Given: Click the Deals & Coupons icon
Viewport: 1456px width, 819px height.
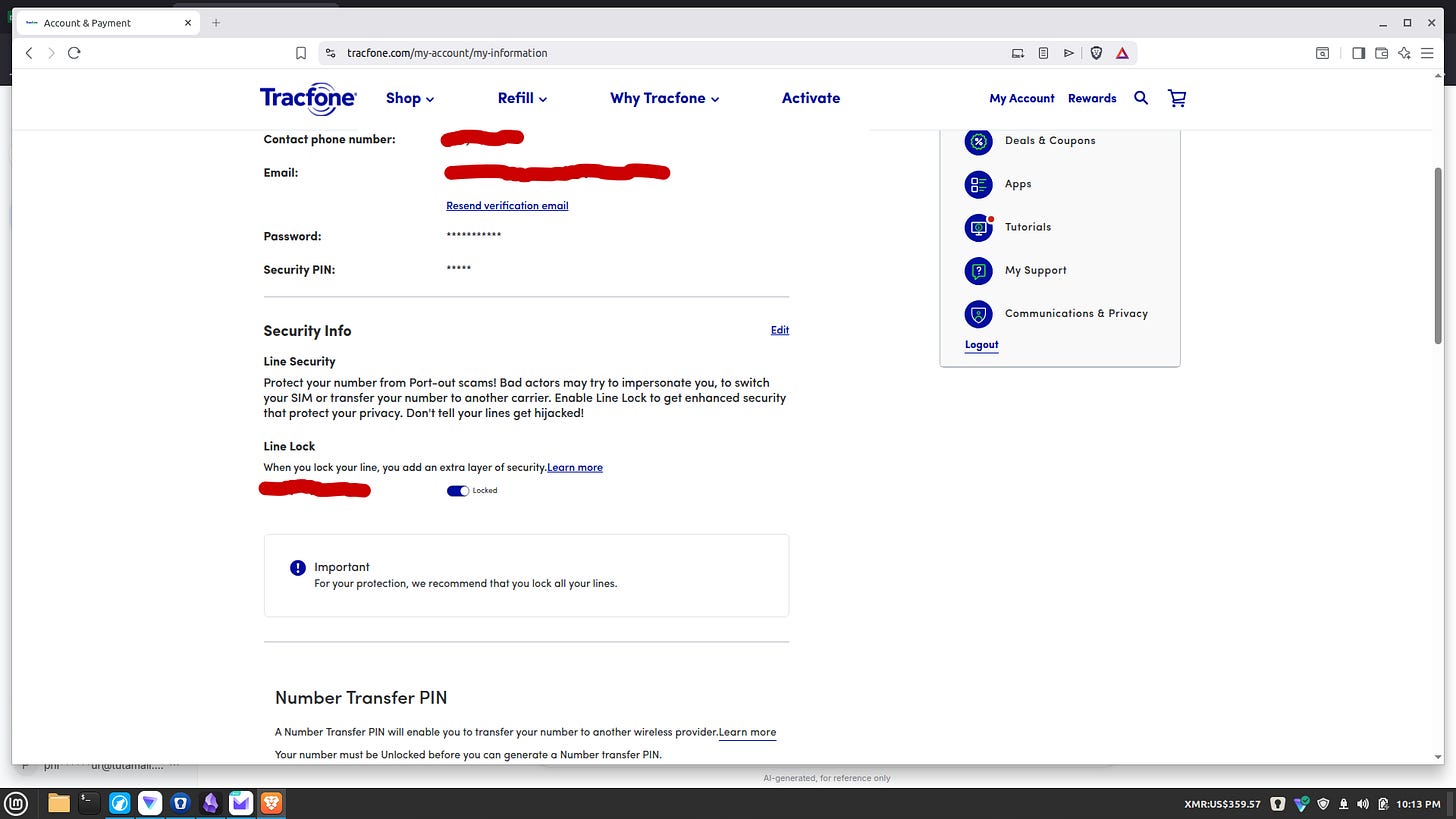Looking at the screenshot, I should click(978, 141).
